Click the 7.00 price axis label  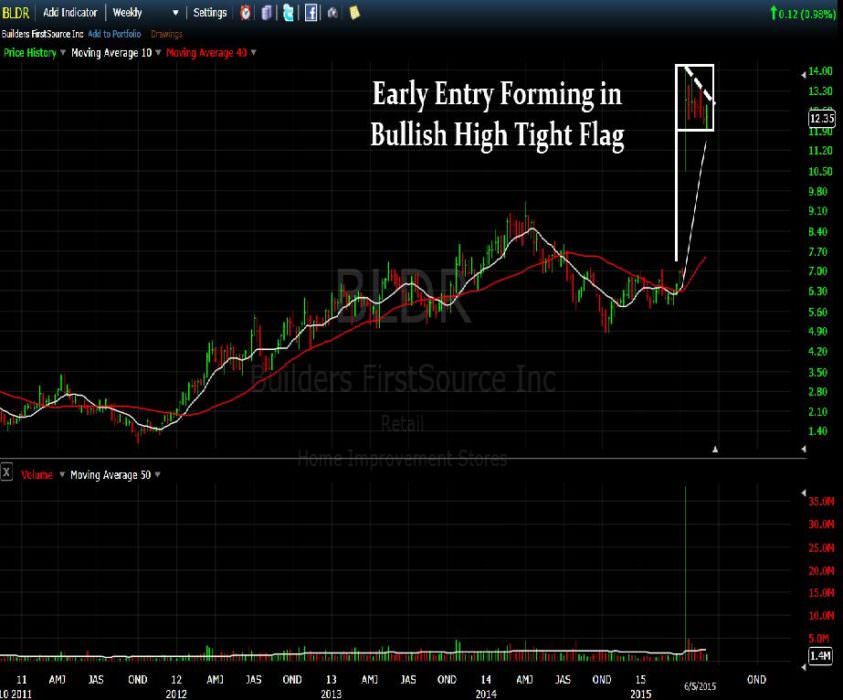(x=818, y=271)
